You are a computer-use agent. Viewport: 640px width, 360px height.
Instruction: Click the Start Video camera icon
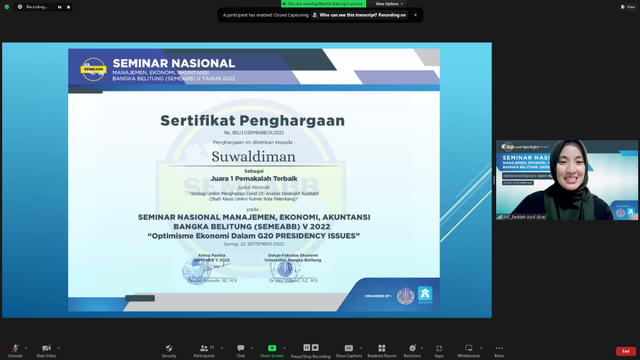pos(46,348)
